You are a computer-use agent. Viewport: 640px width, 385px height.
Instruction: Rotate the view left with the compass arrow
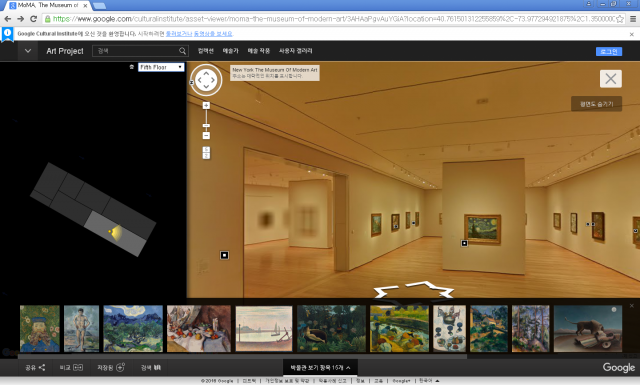(x=199, y=80)
